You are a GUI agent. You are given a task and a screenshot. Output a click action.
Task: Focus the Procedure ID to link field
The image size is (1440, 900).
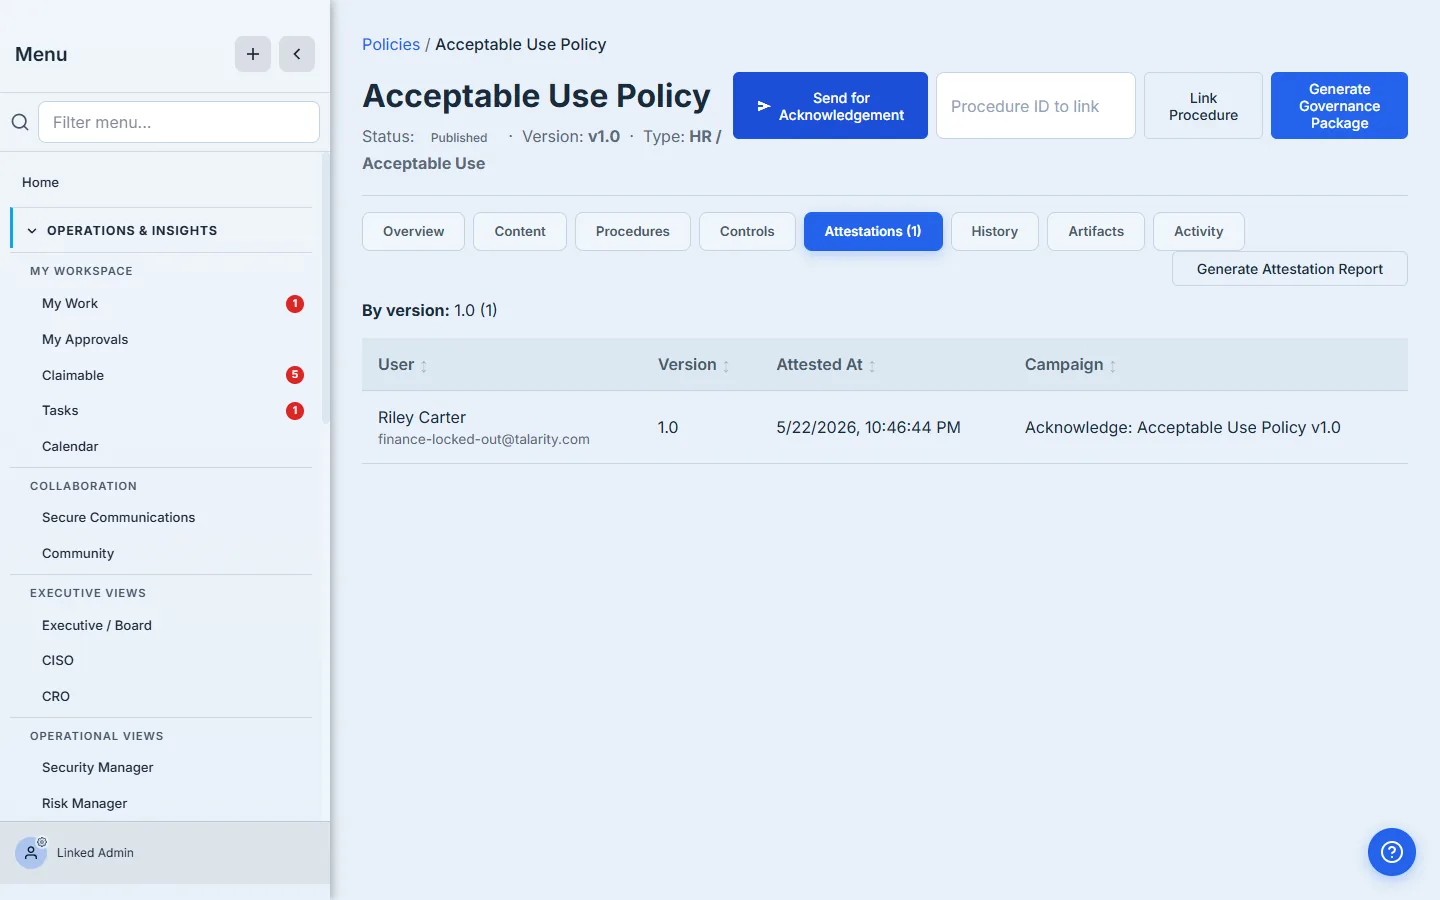point(1036,105)
